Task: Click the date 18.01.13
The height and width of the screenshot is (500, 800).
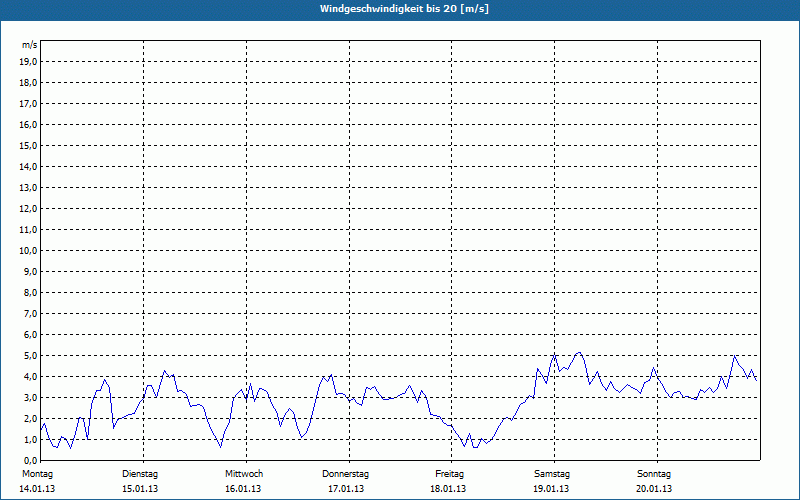Action: click(448, 489)
